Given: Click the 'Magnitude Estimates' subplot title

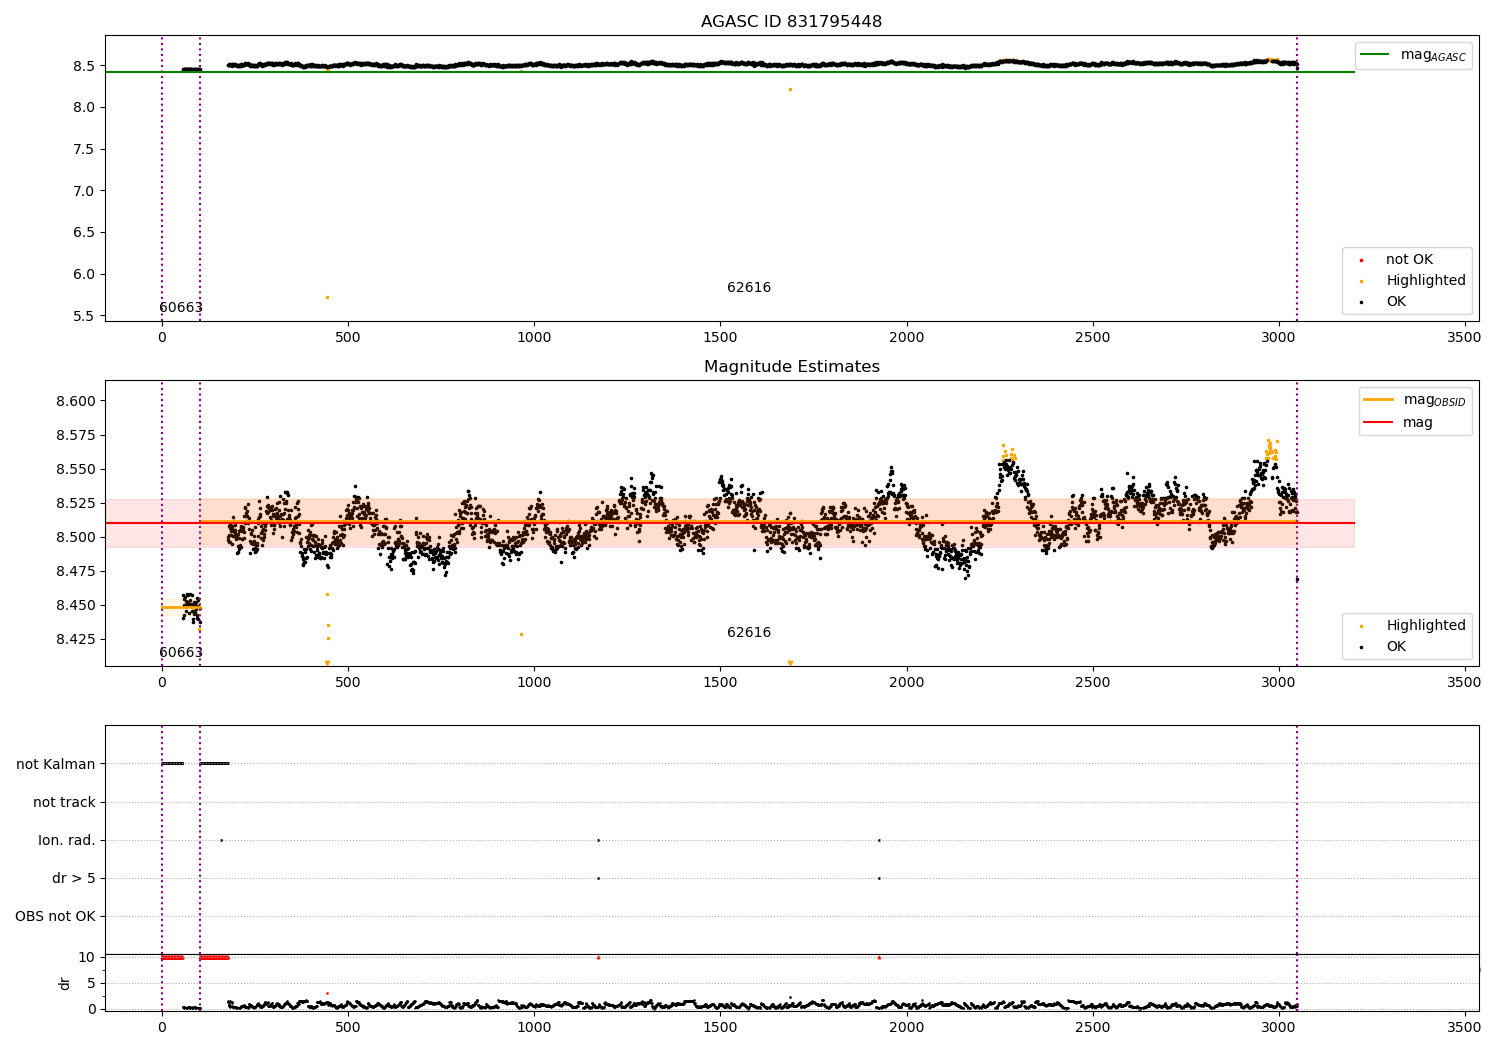Looking at the screenshot, I should 791,367.
